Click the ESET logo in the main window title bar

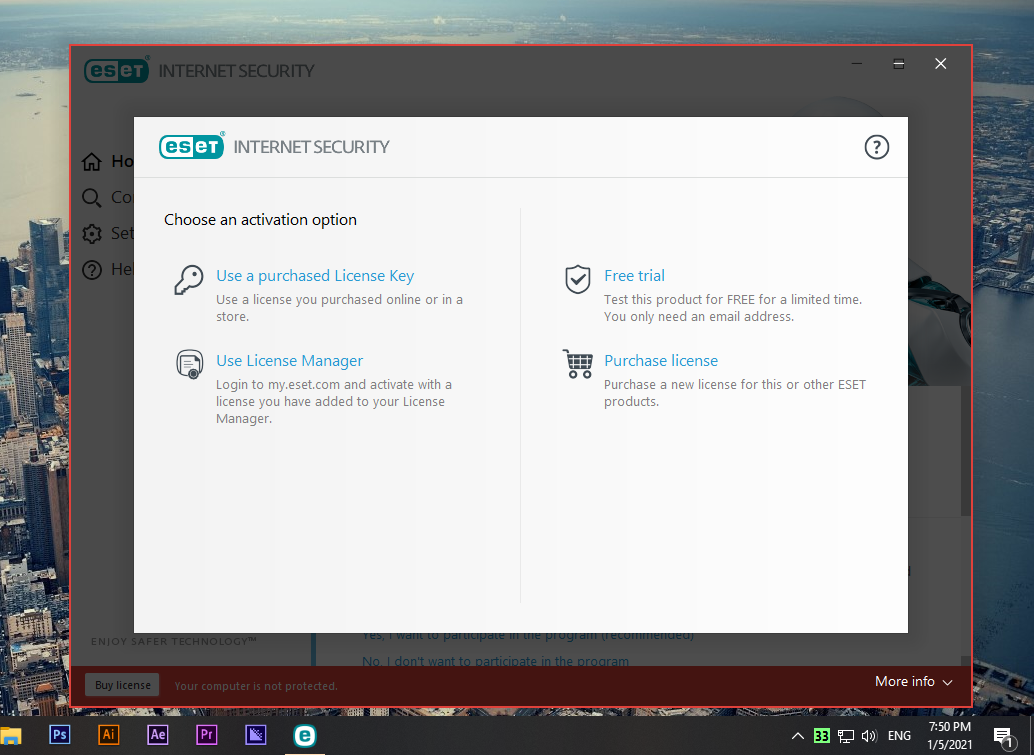117,70
